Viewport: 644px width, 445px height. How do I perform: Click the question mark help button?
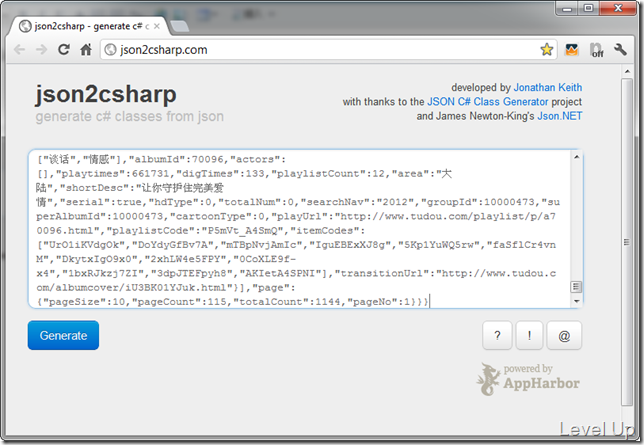click(x=497, y=336)
